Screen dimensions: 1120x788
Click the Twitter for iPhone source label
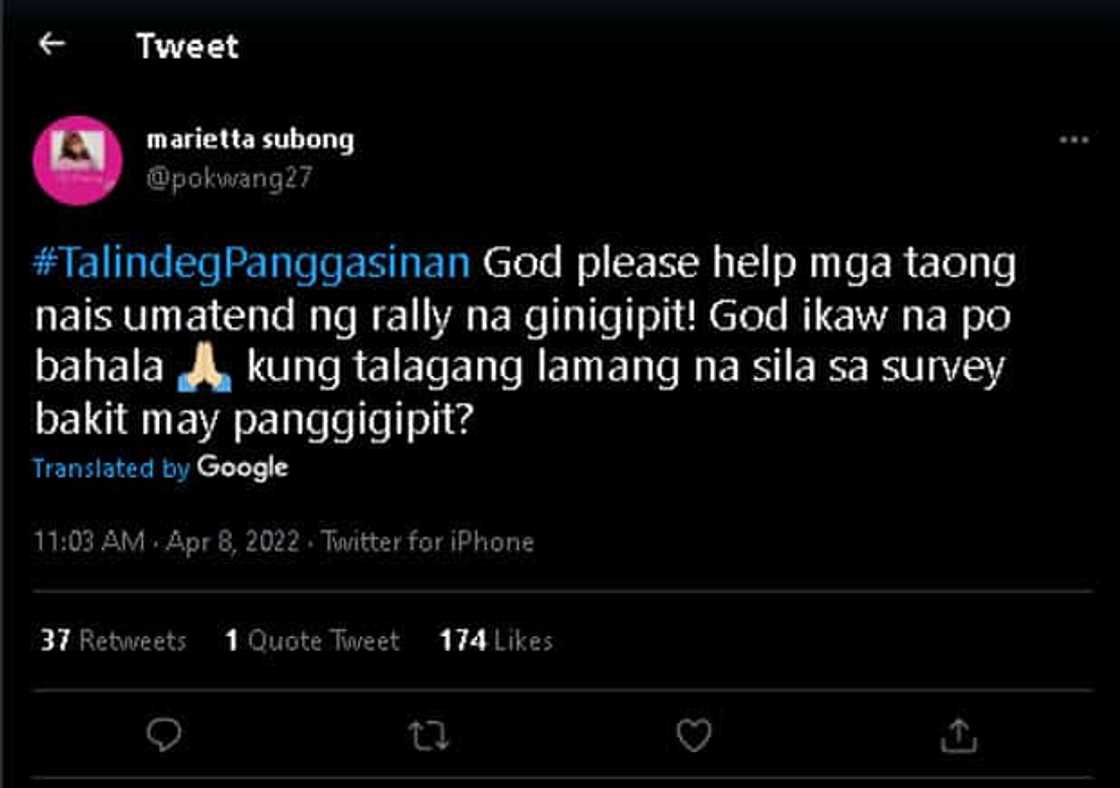coord(428,542)
